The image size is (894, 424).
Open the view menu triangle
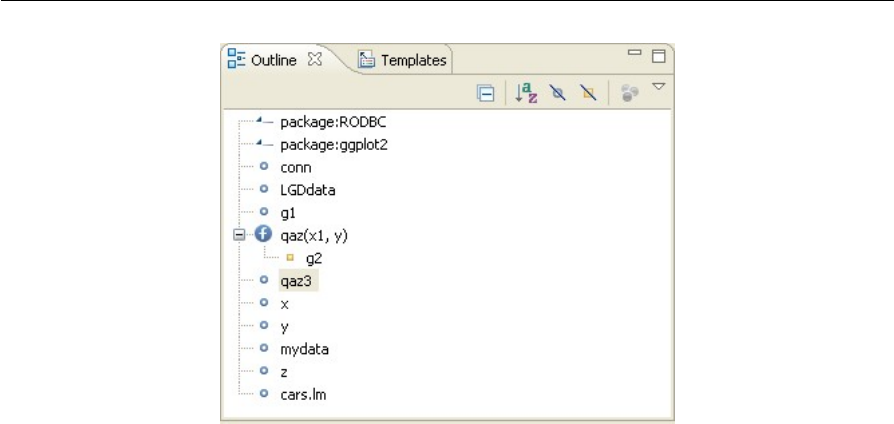(x=659, y=87)
